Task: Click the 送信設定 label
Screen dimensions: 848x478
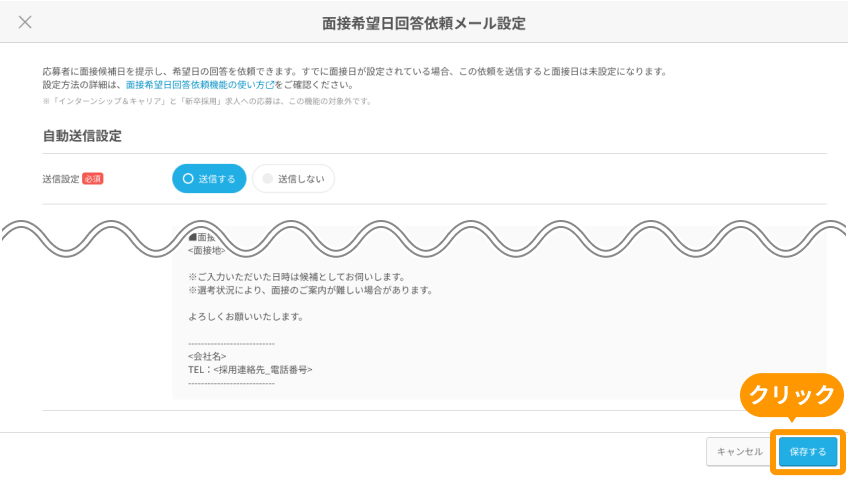Action: [x=61, y=179]
